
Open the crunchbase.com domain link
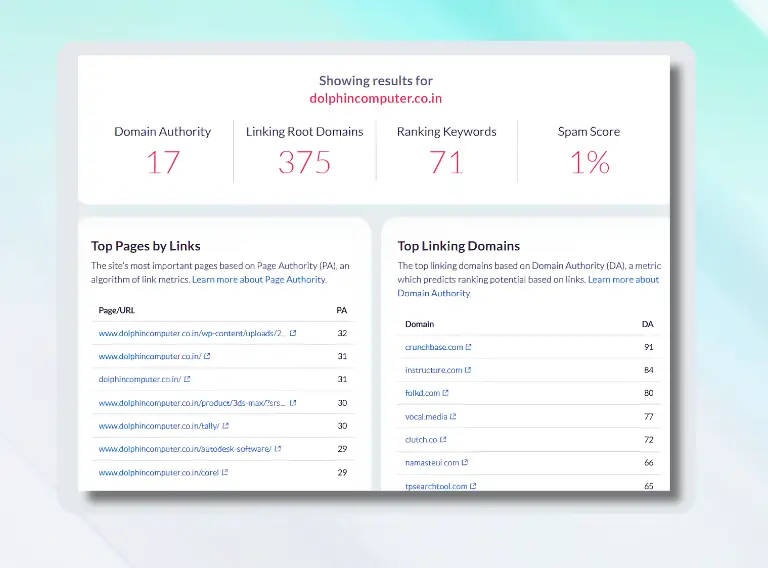coord(433,347)
